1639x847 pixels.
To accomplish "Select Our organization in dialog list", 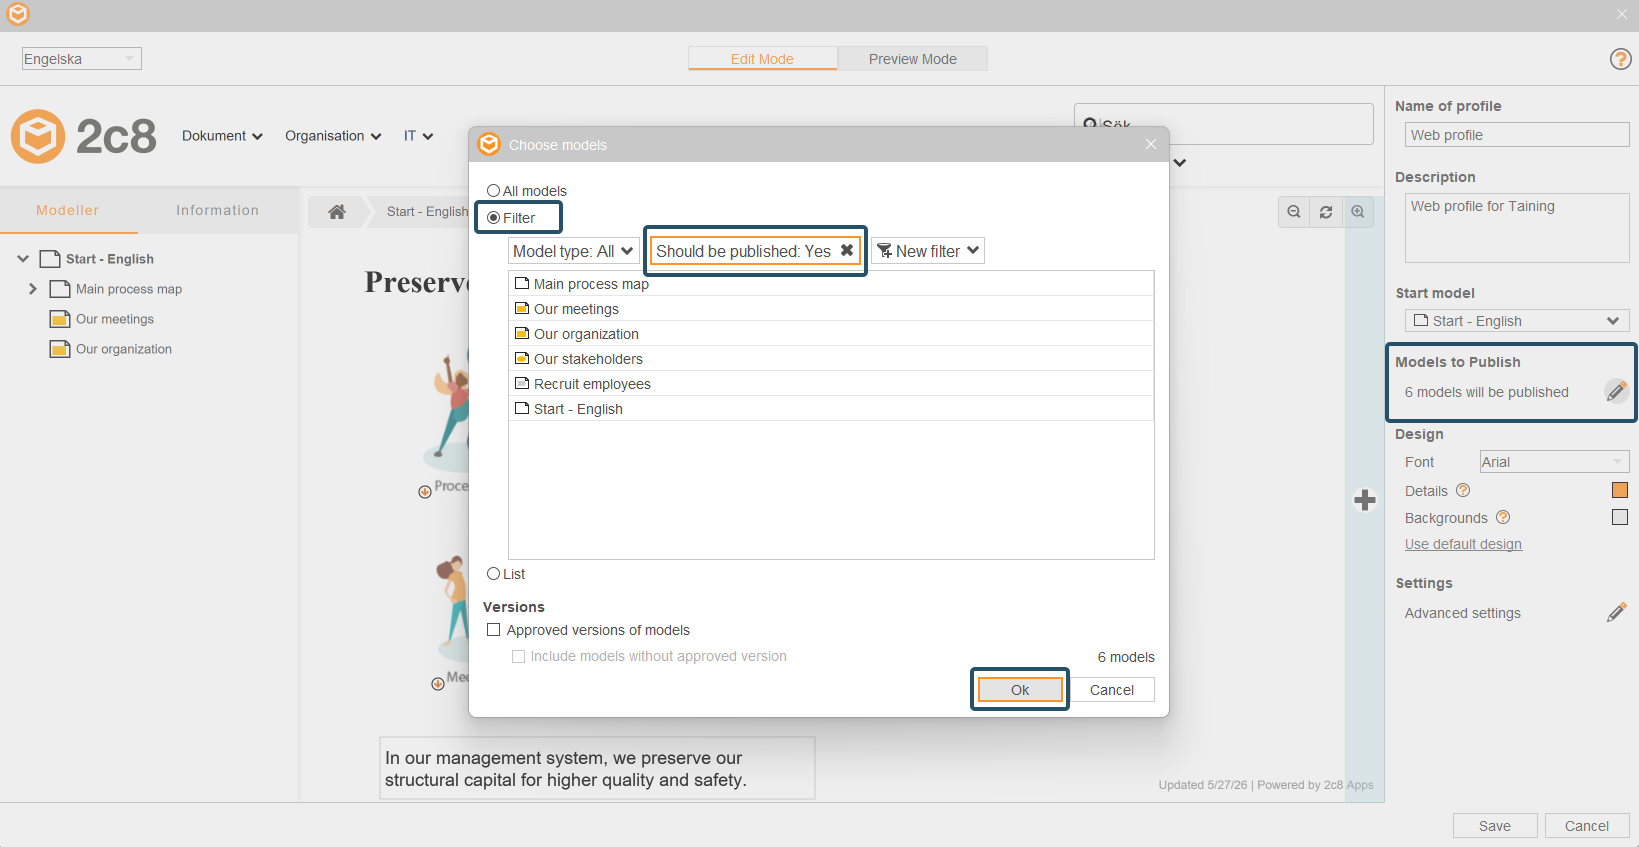I will pyautogui.click(x=831, y=334).
